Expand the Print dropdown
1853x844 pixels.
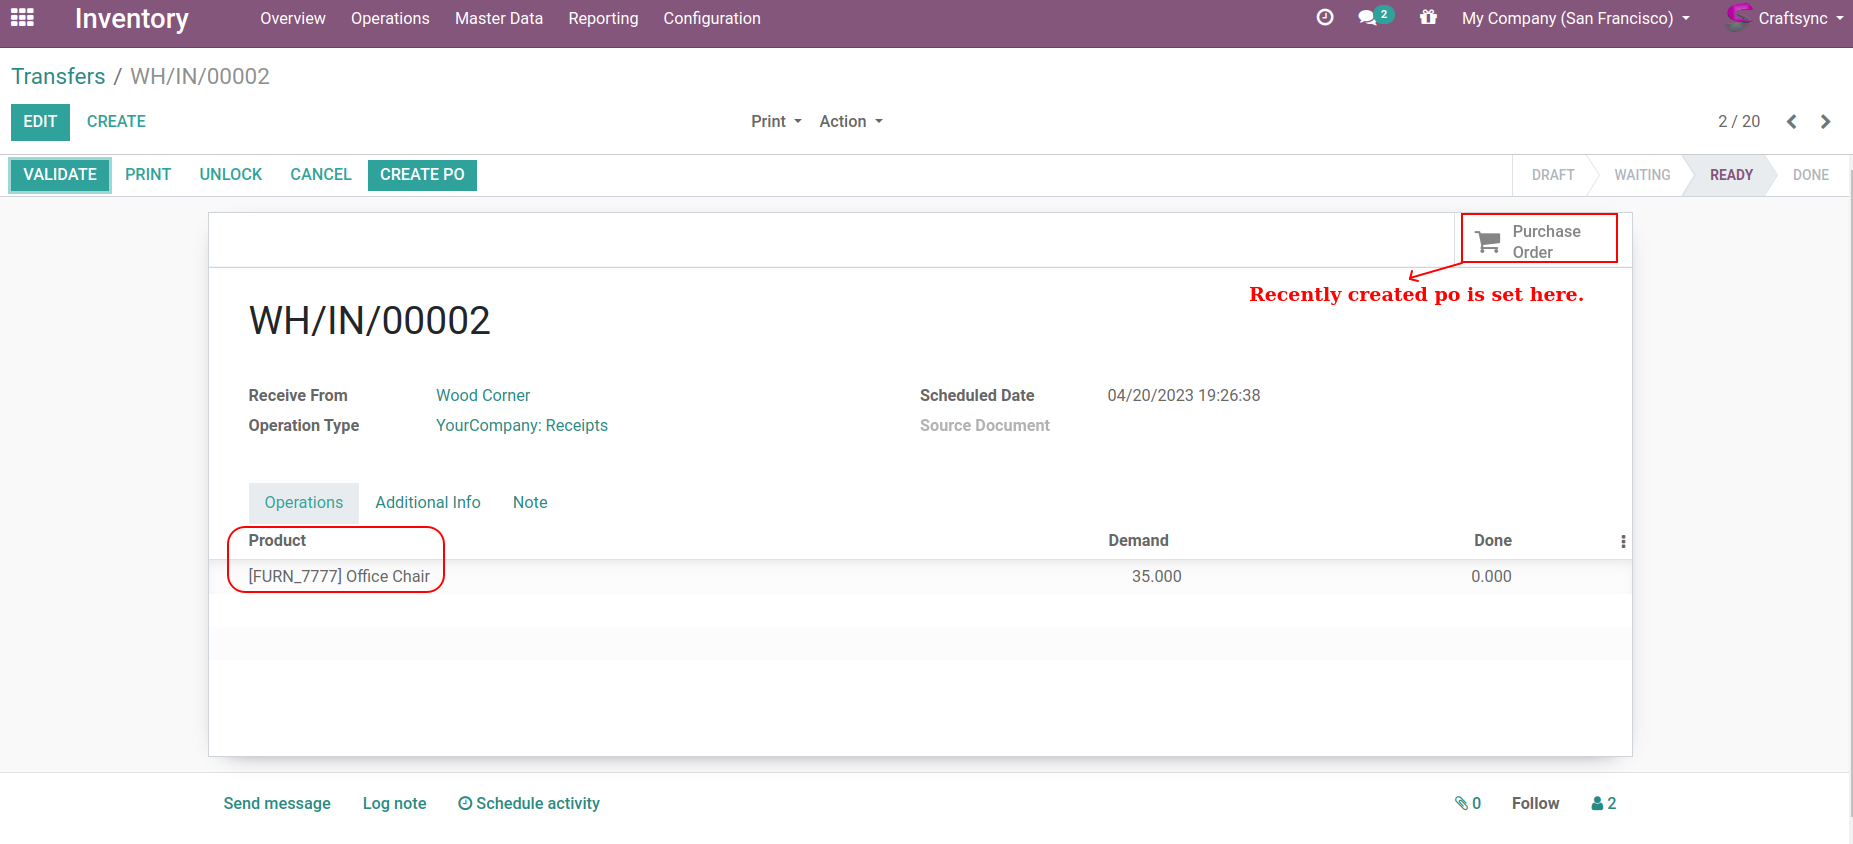tap(776, 122)
